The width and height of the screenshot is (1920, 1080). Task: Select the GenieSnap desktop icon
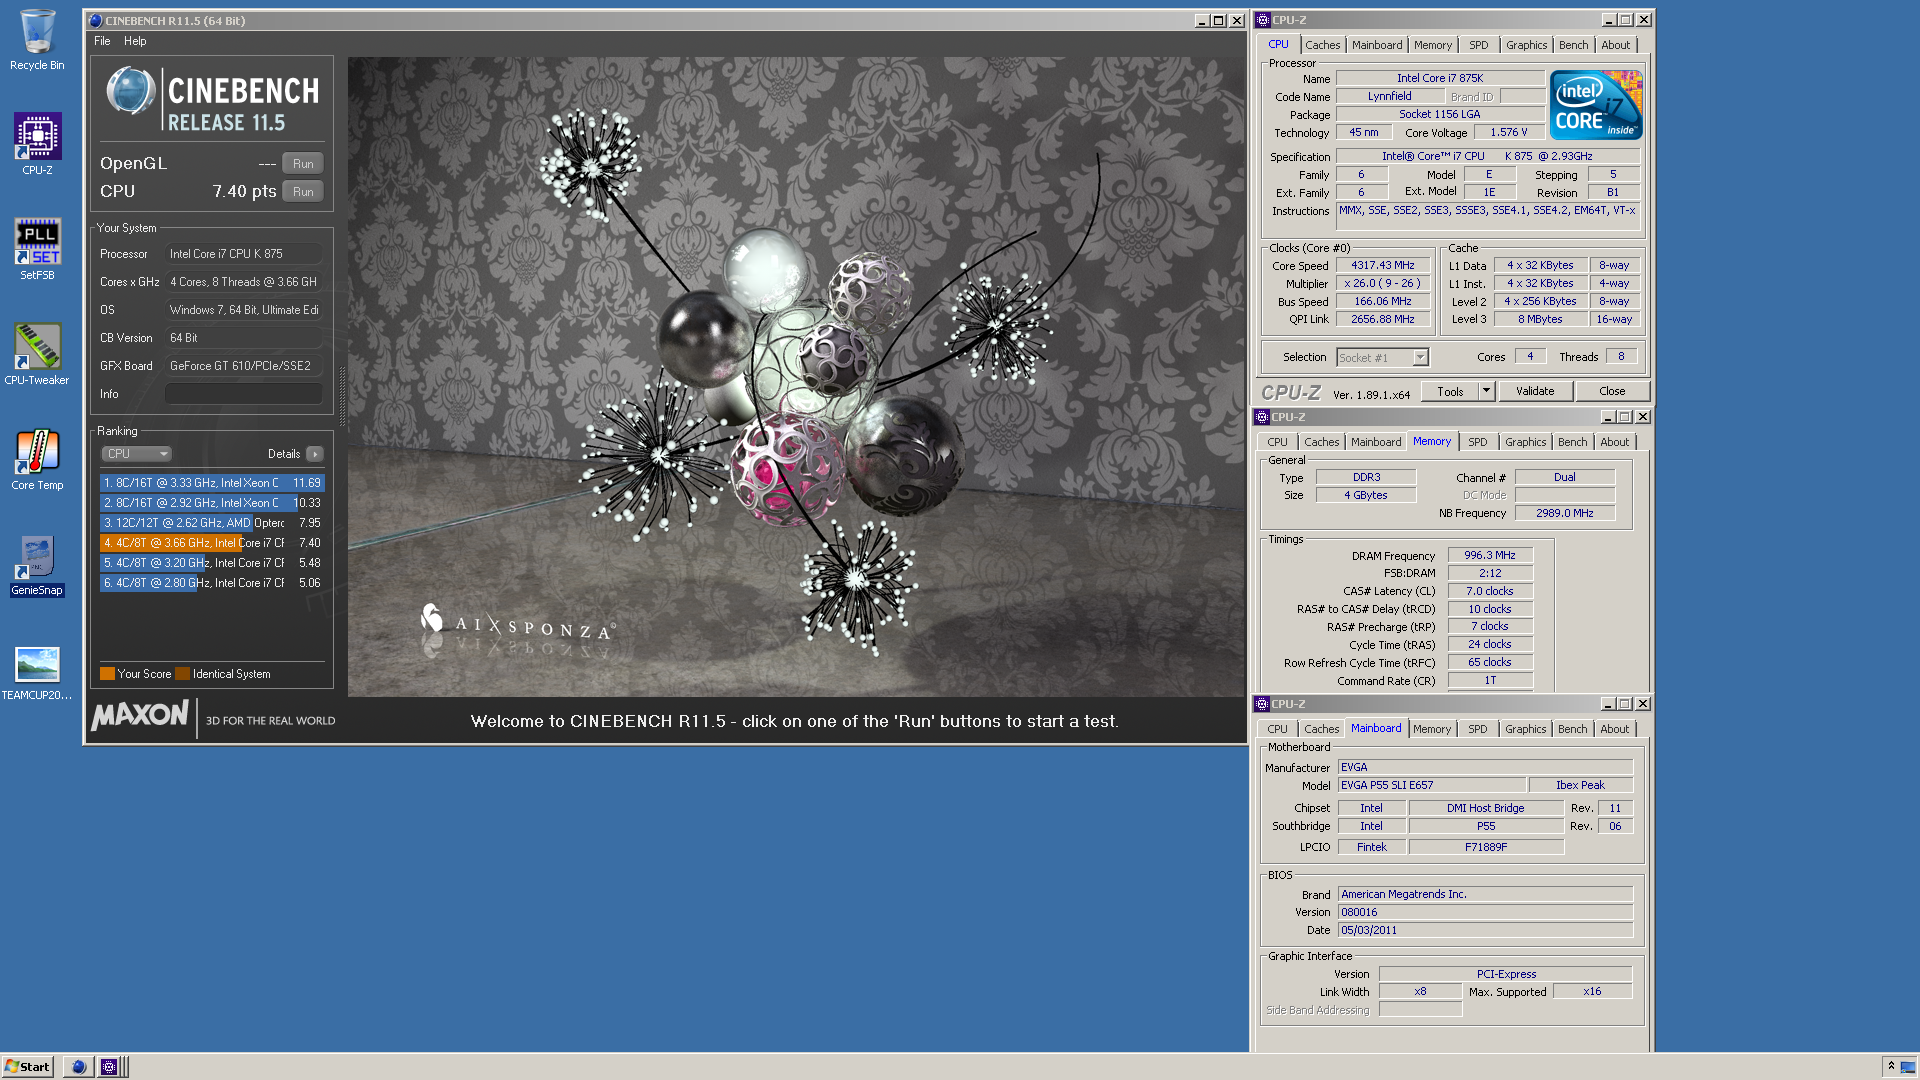37,565
